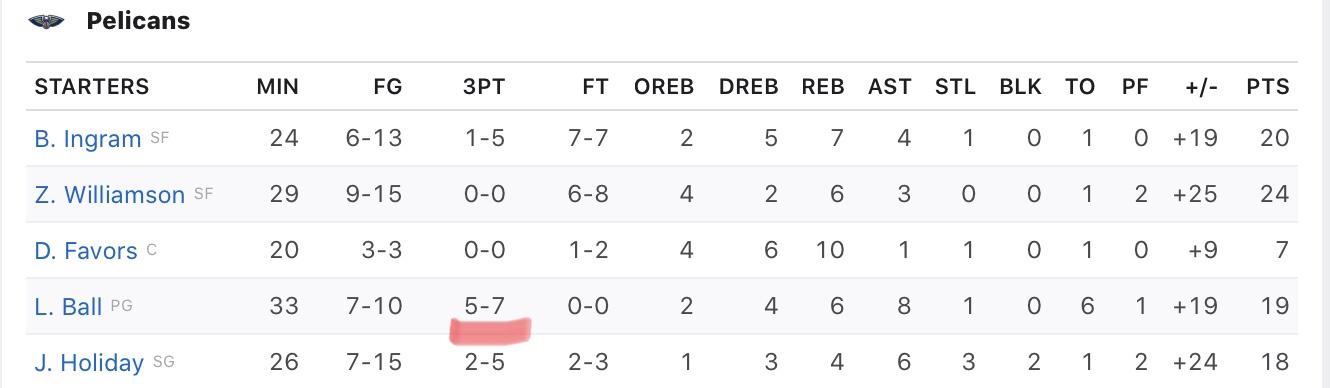The width and height of the screenshot is (1330, 388).
Task: Click the Pelicans team name heading
Action: (138, 21)
